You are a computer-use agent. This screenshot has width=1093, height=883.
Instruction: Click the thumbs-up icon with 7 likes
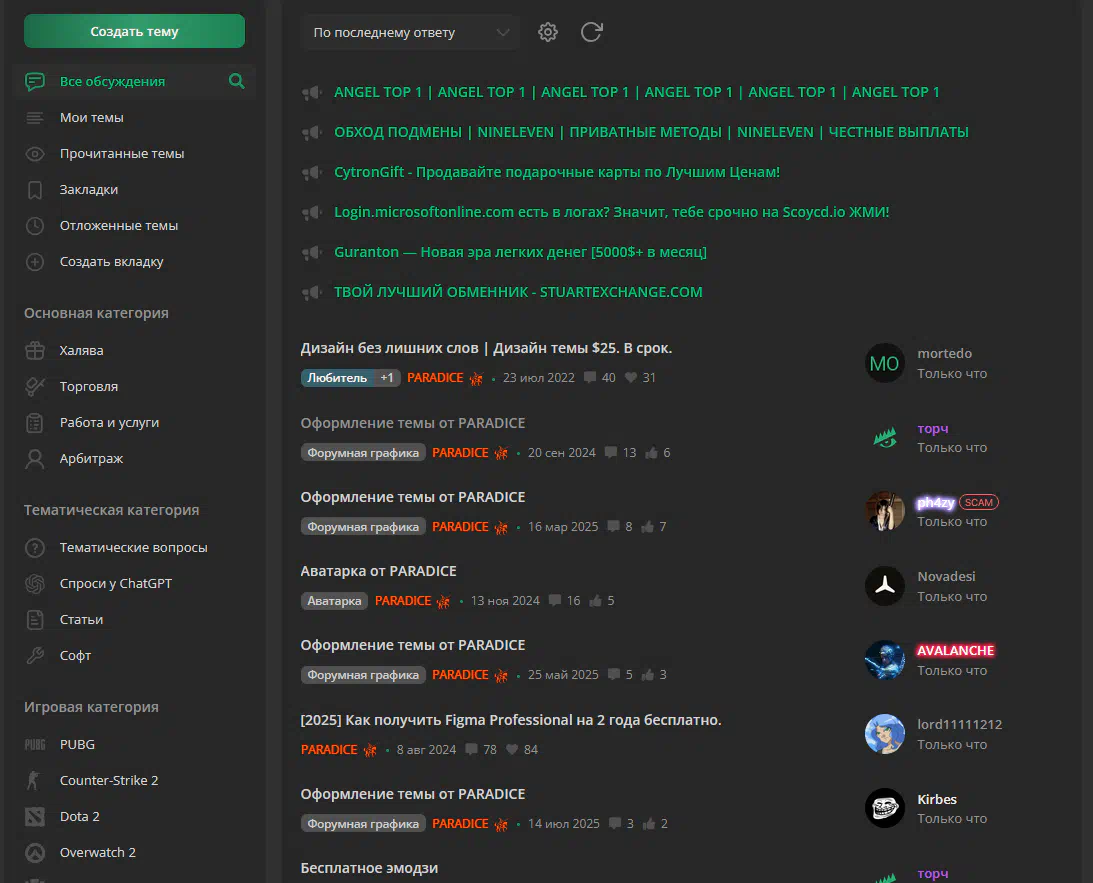pos(648,527)
